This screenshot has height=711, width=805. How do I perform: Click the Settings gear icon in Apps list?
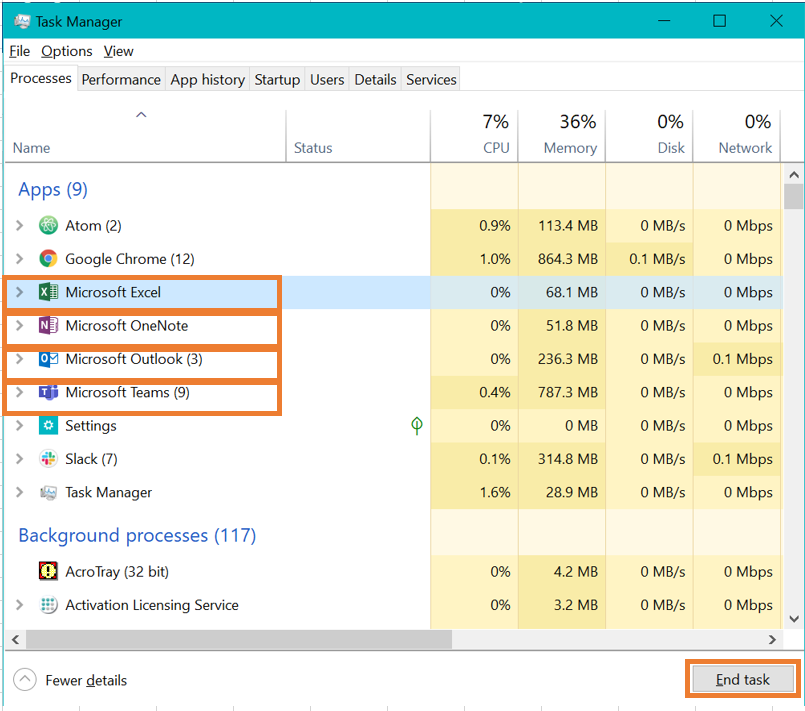tap(48, 426)
